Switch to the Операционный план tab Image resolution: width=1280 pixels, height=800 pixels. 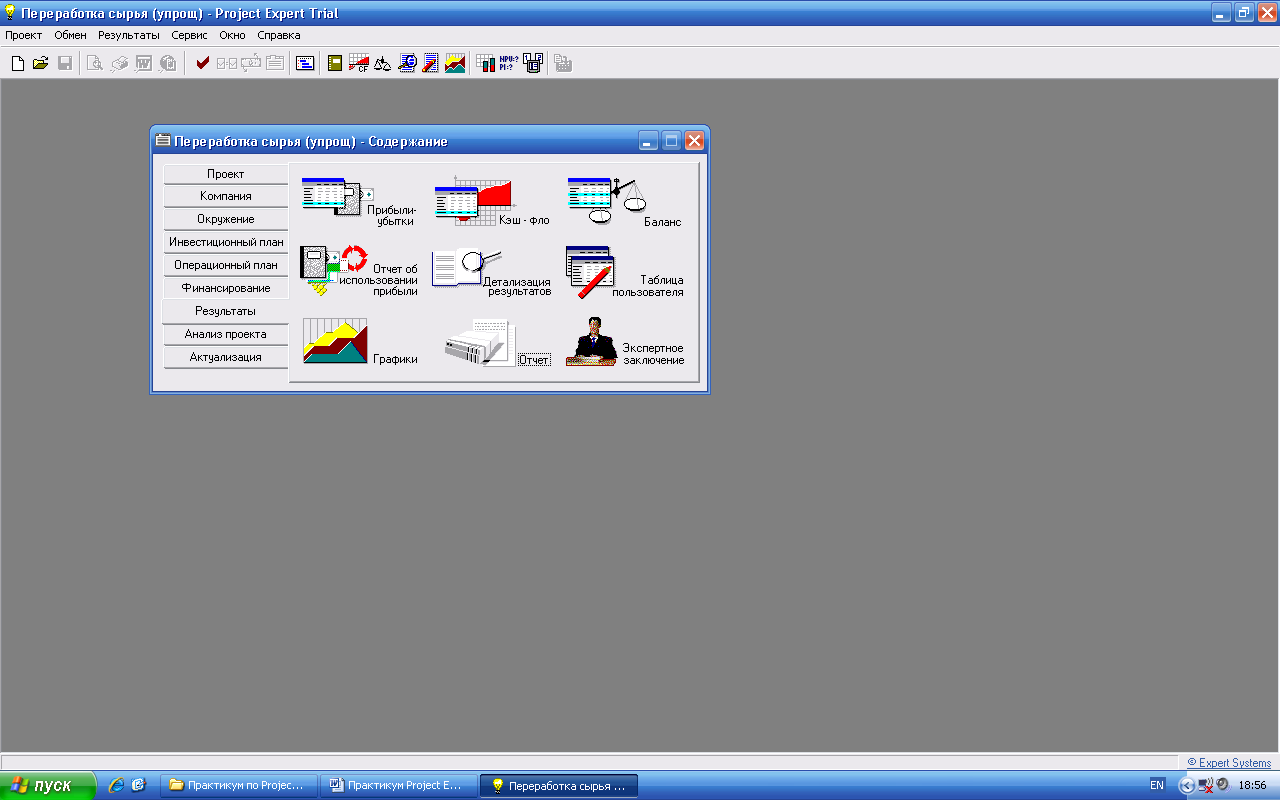(226, 265)
